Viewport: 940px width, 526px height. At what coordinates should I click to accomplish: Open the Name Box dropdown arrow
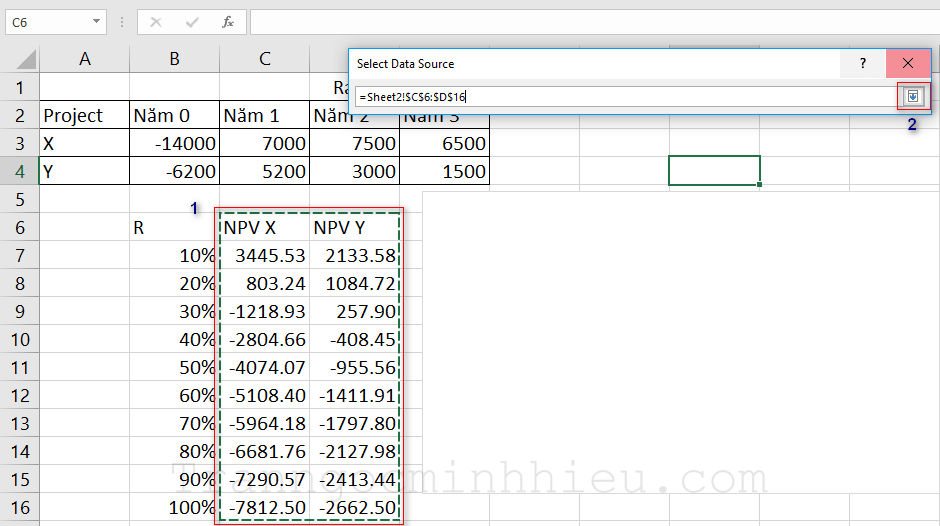pos(96,21)
